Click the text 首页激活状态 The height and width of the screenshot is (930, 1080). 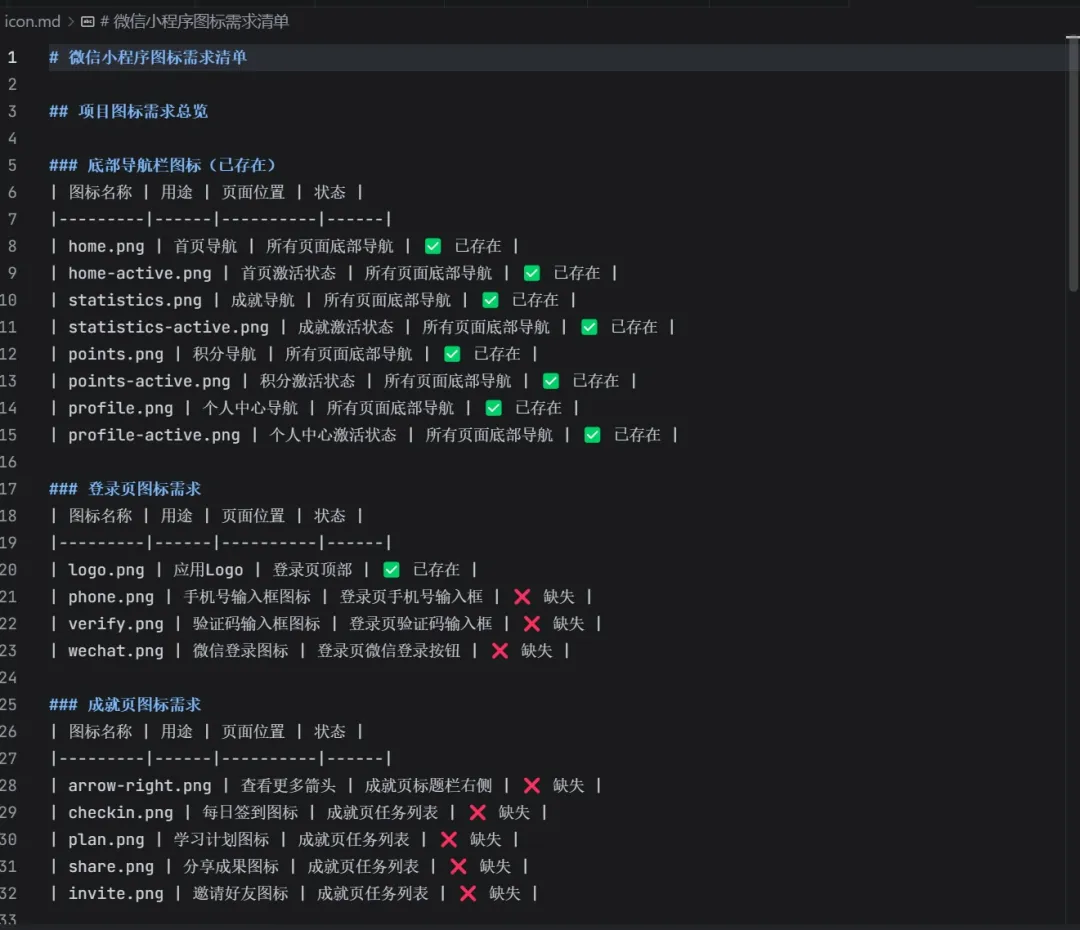[288, 273]
